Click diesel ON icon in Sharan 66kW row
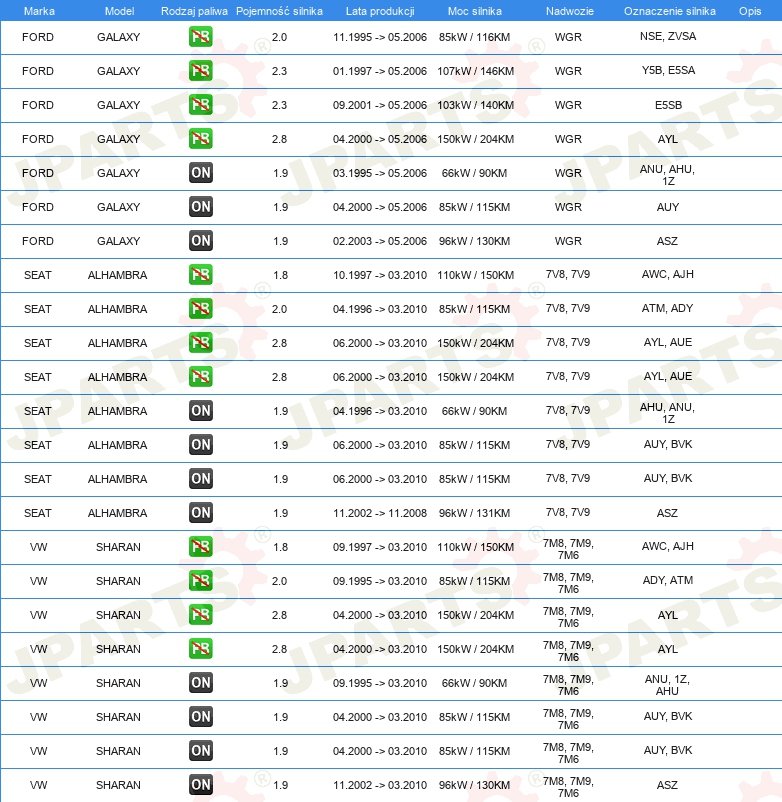Image resolution: width=782 pixels, height=802 pixels. point(200,683)
